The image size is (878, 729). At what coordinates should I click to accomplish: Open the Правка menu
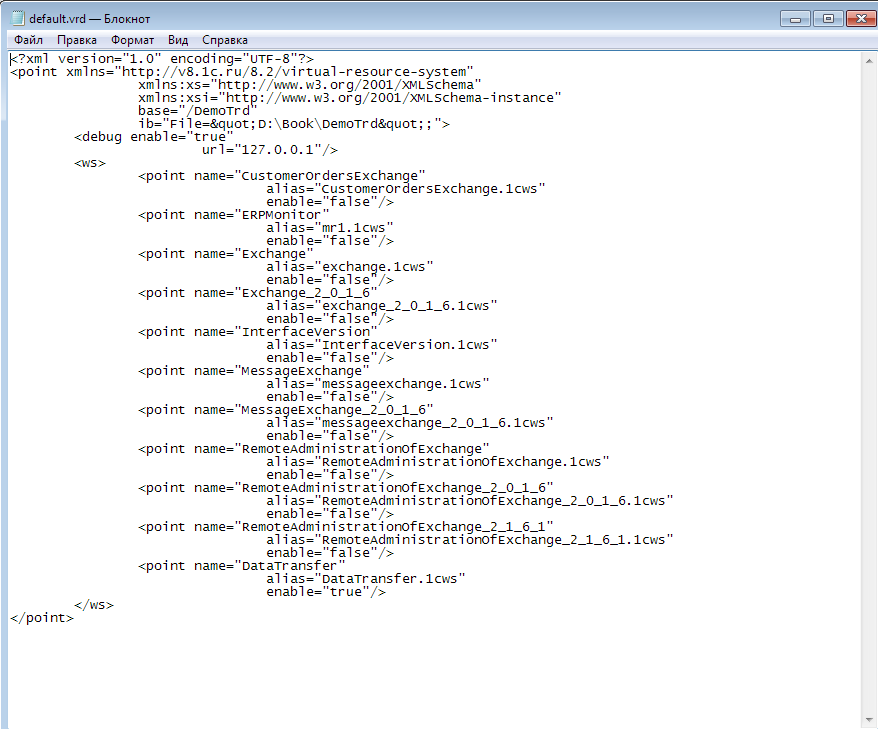pos(77,40)
